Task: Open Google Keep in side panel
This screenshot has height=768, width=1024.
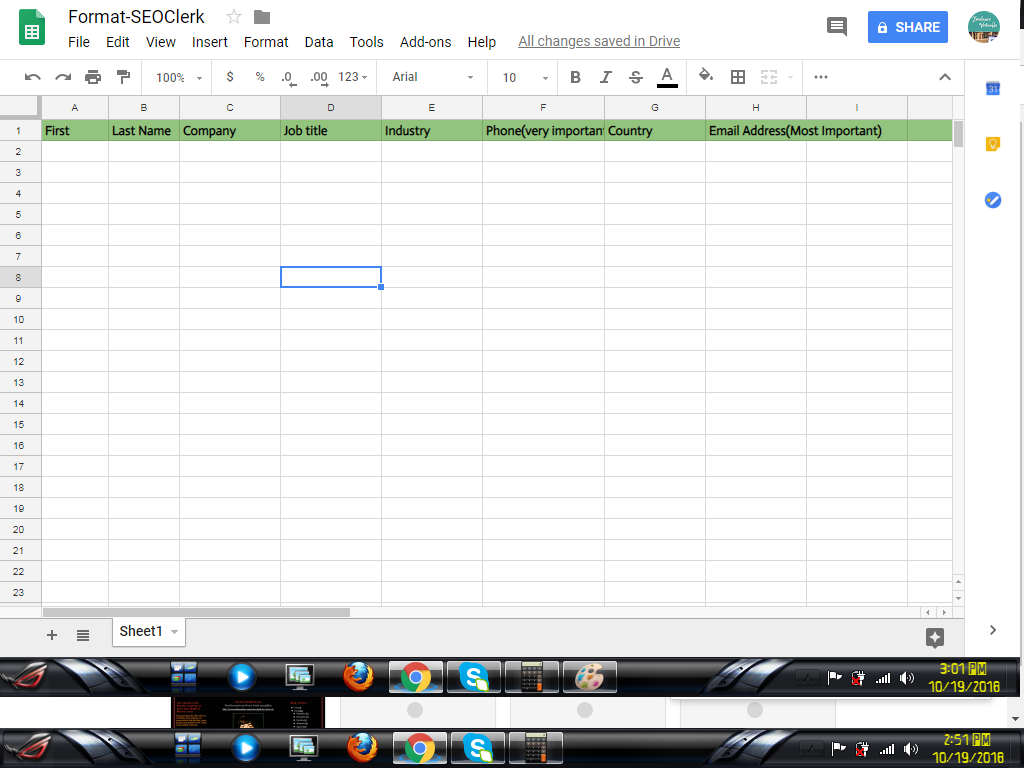Action: 993,144
